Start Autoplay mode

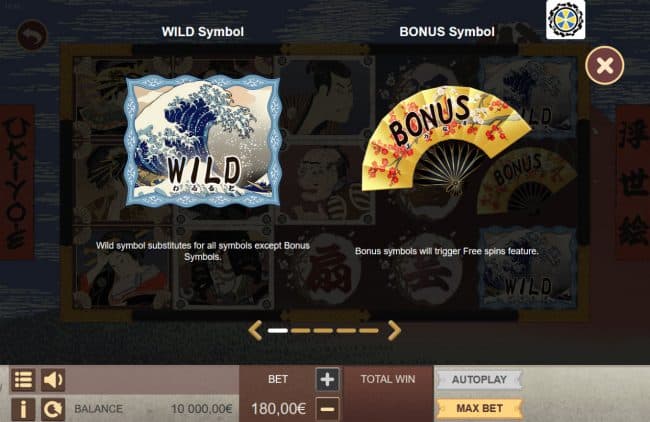click(479, 379)
